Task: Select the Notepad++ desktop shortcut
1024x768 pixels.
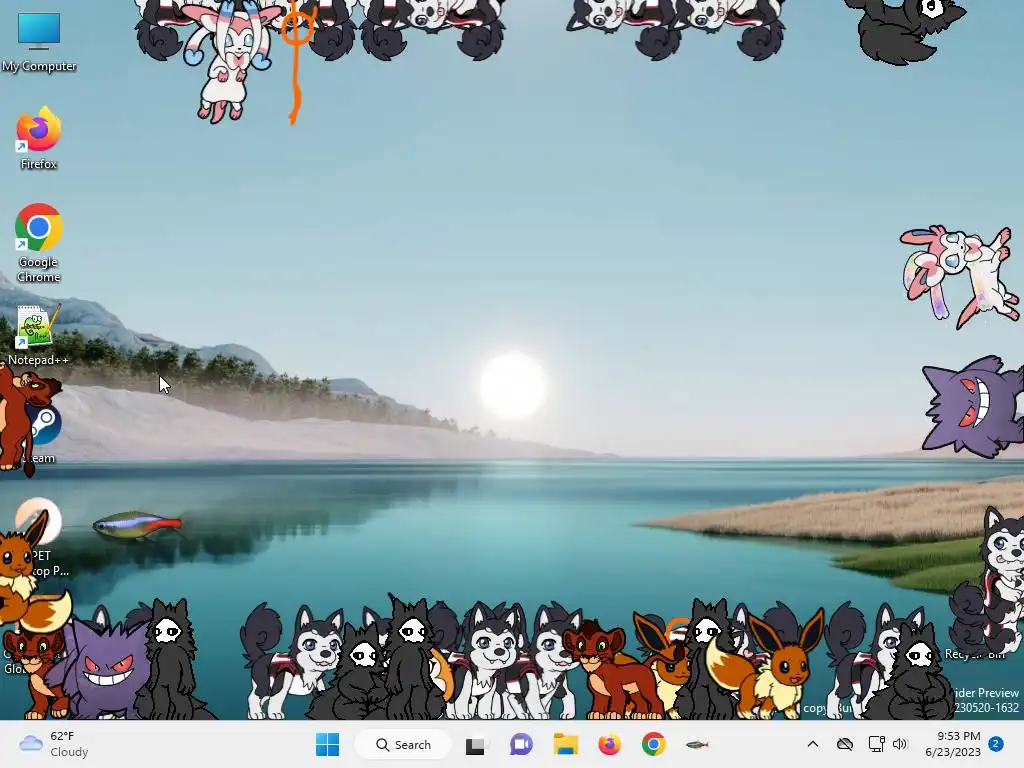Action: pyautogui.click(x=38, y=334)
